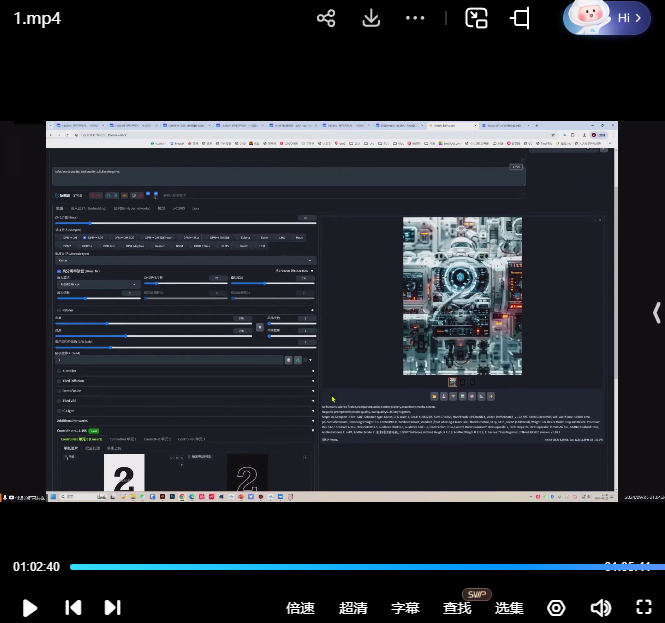Expand the side panel with right-edge chevron

click(x=656, y=313)
